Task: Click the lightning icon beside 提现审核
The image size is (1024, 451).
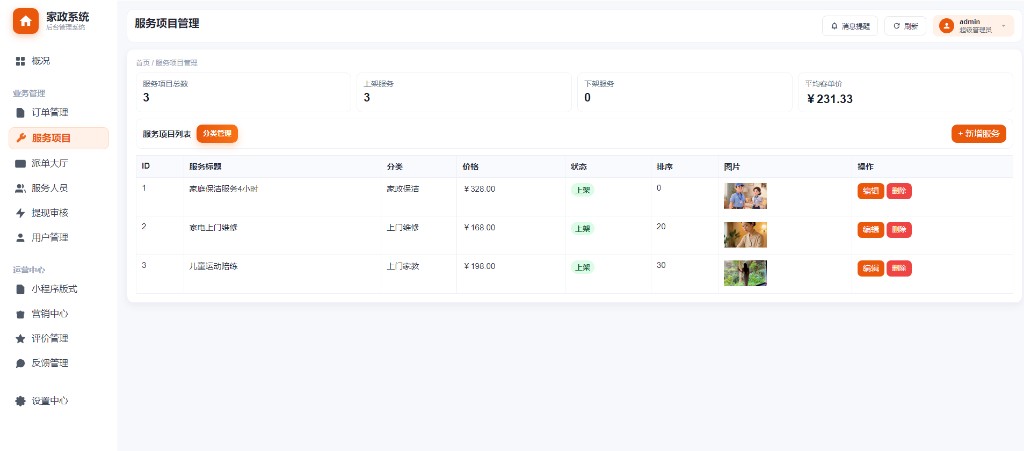Action: click(20, 213)
